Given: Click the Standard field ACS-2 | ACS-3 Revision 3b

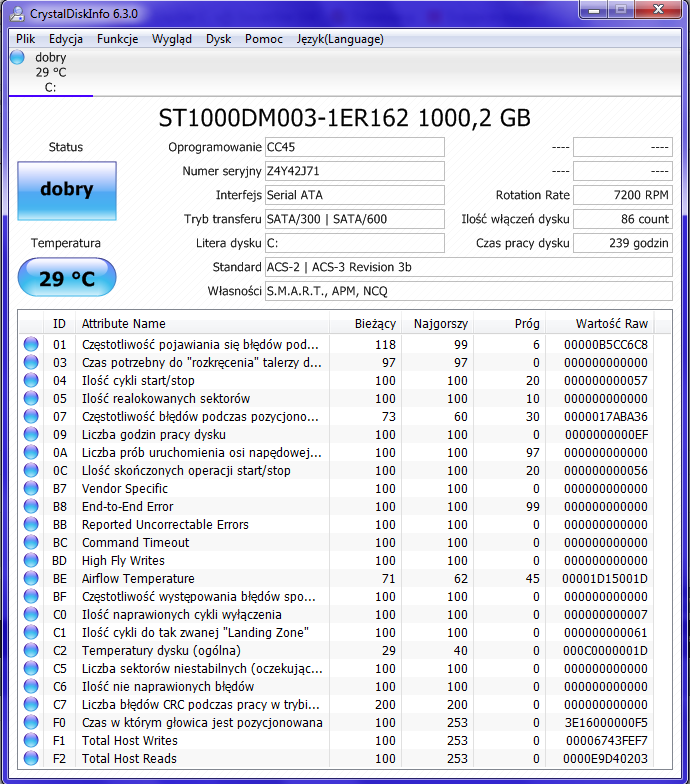Looking at the screenshot, I should [x=468, y=267].
